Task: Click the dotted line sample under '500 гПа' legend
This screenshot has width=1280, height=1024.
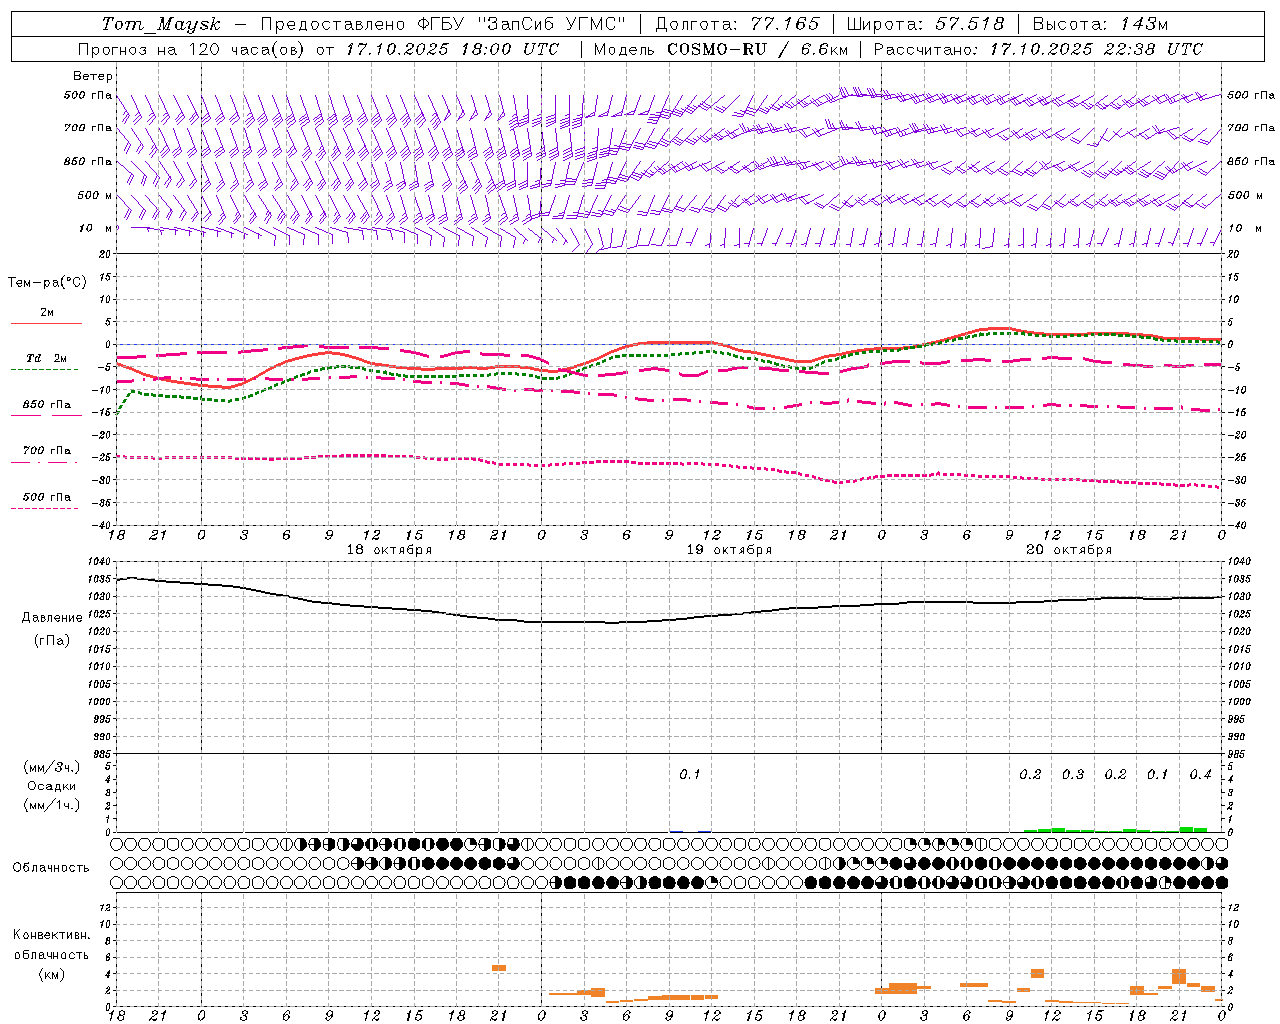Action: [x=44, y=509]
